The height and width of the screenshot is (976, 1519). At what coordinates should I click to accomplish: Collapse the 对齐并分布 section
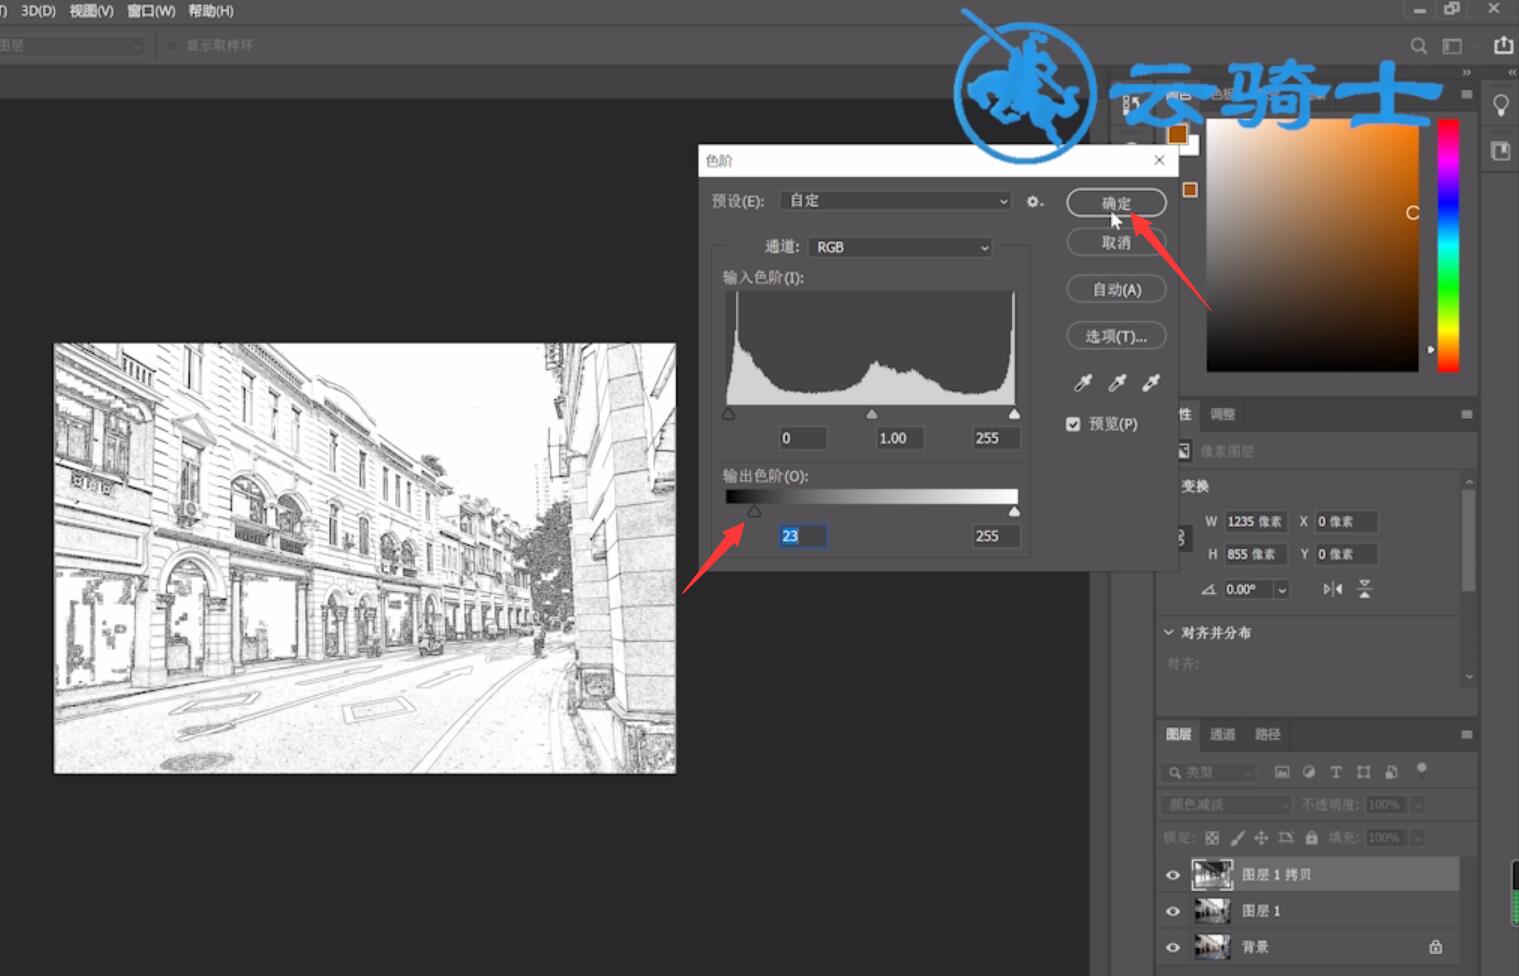tap(1168, 633)
